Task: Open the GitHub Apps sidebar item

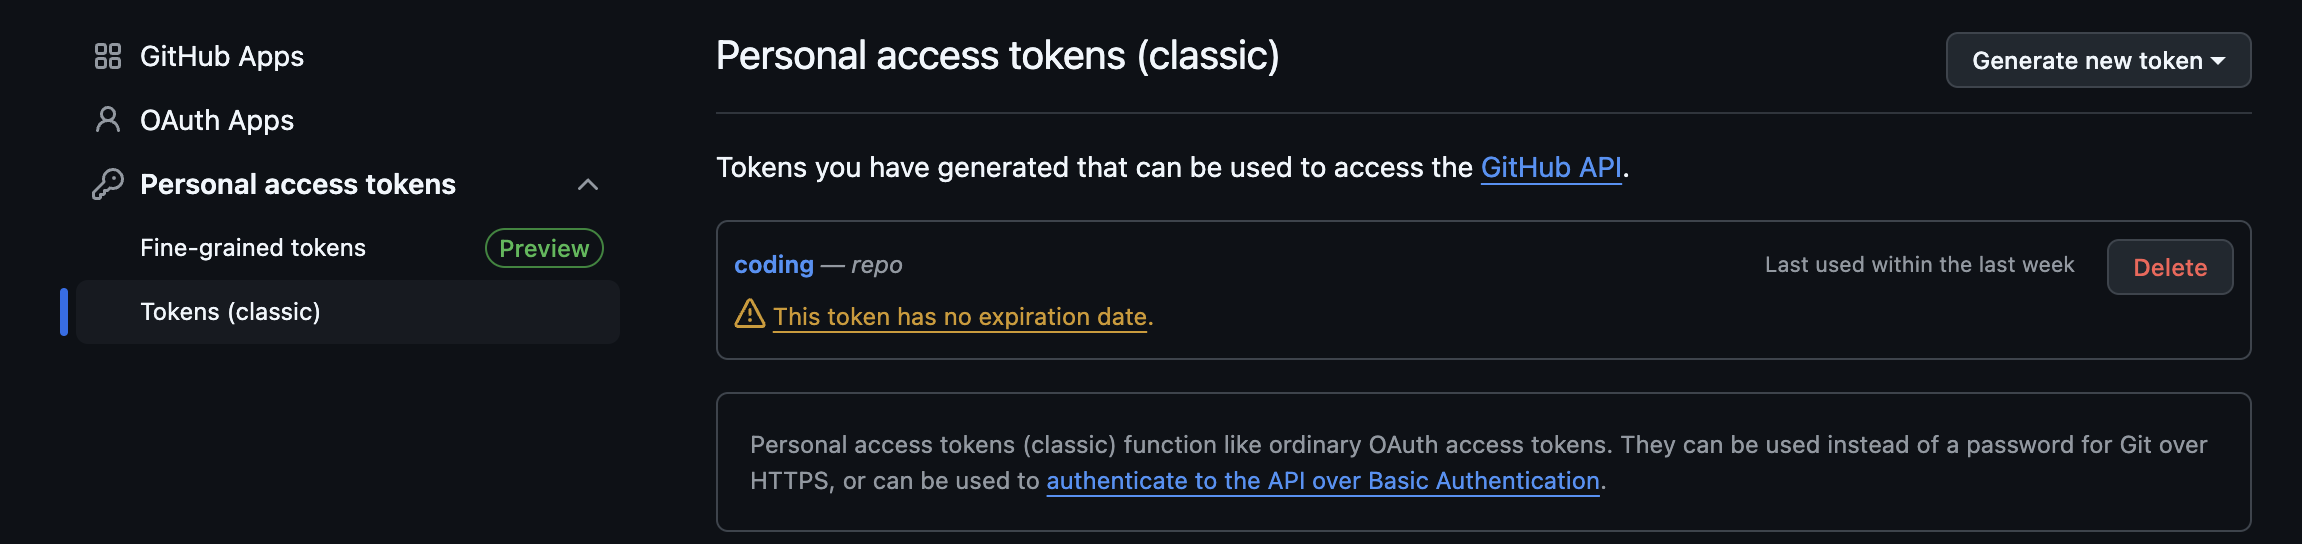Action: tap(221, 57)
